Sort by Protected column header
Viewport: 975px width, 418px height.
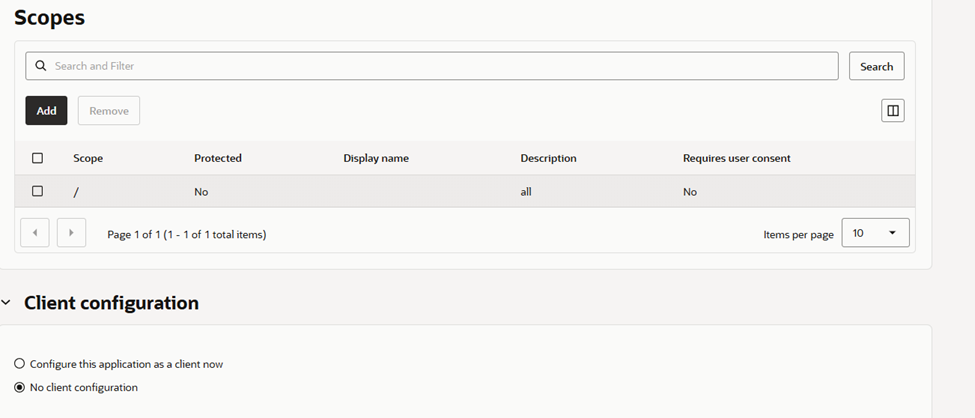[218, 158]
